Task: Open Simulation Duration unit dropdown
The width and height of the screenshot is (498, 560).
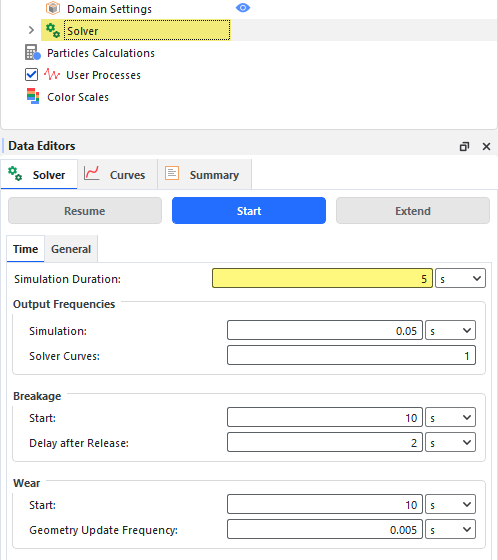Action: click(x=460, y=278)
